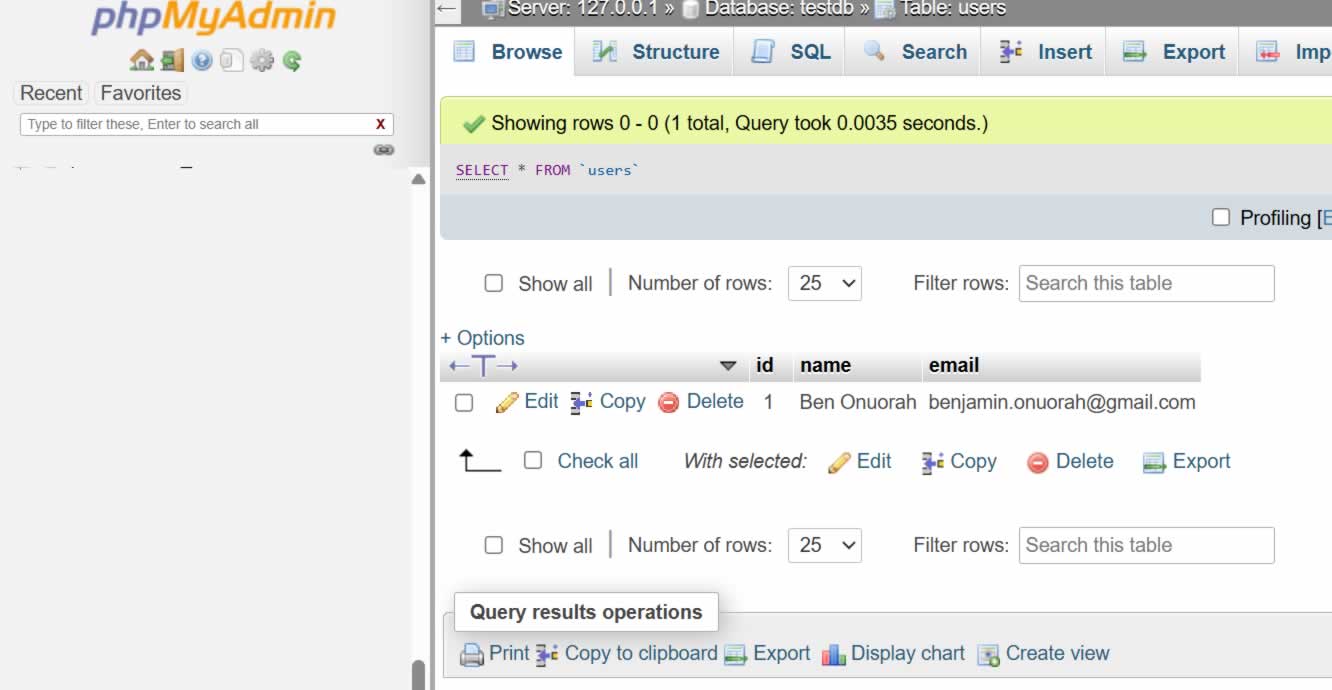The height and width of the screenshot is (690, 1332).
Task: Click the Favorites button in sidebar
Action: [x=141, y=93]
